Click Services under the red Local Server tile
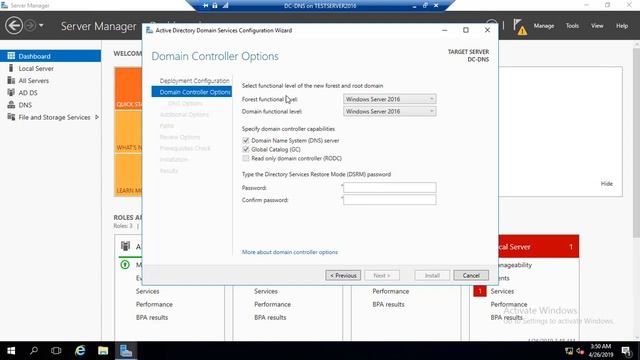Image resolution: width=640 pixels, height=360 pixels. 502,291
